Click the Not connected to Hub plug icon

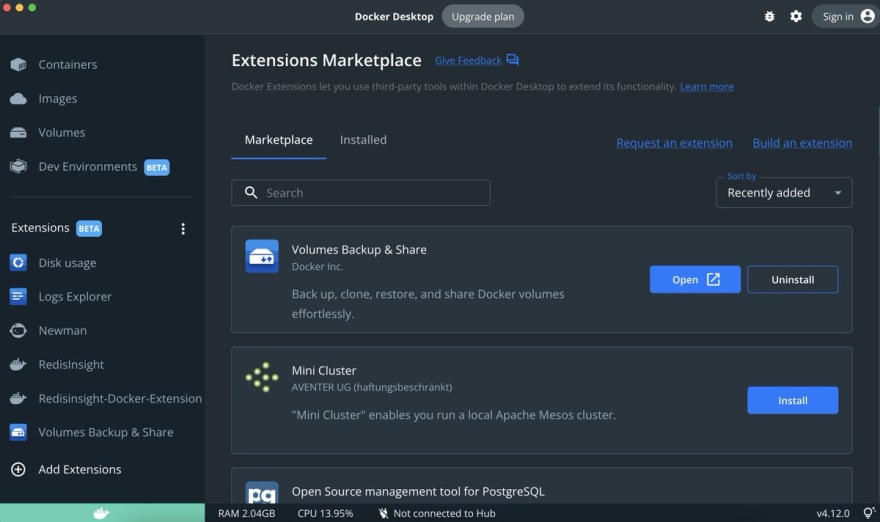(x=383, y=513)
